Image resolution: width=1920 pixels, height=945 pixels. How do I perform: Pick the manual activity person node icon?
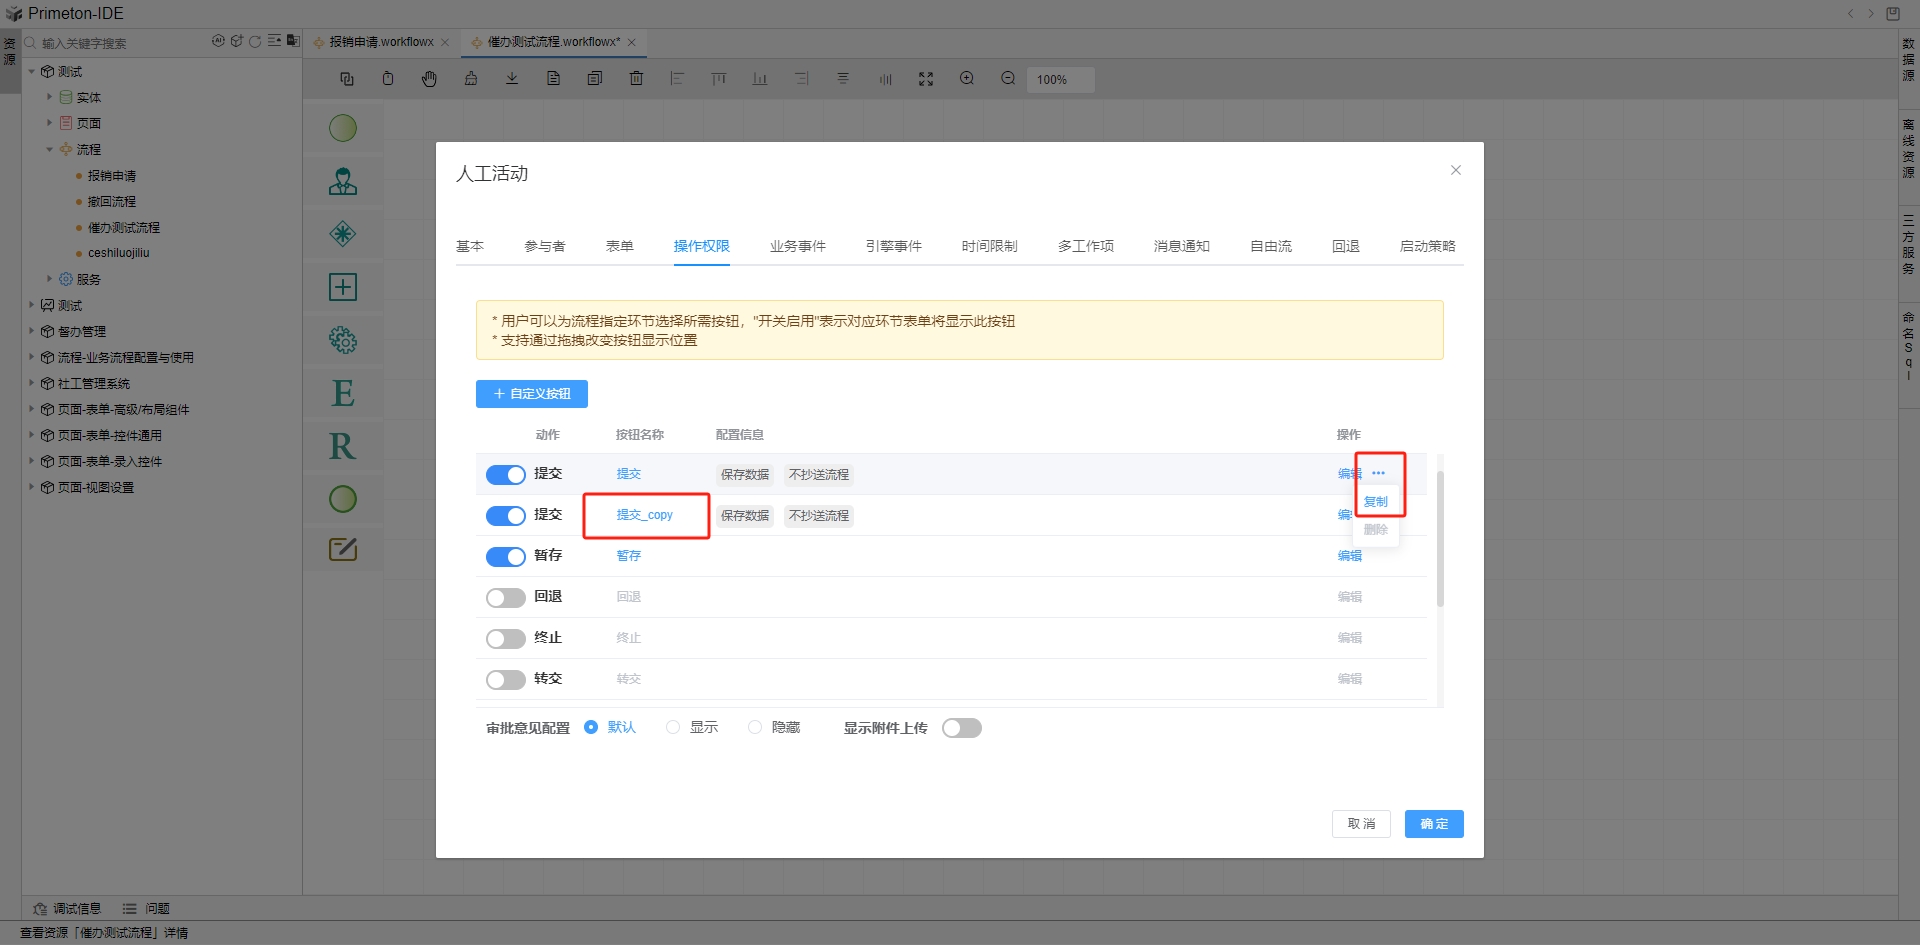[343, 181]
